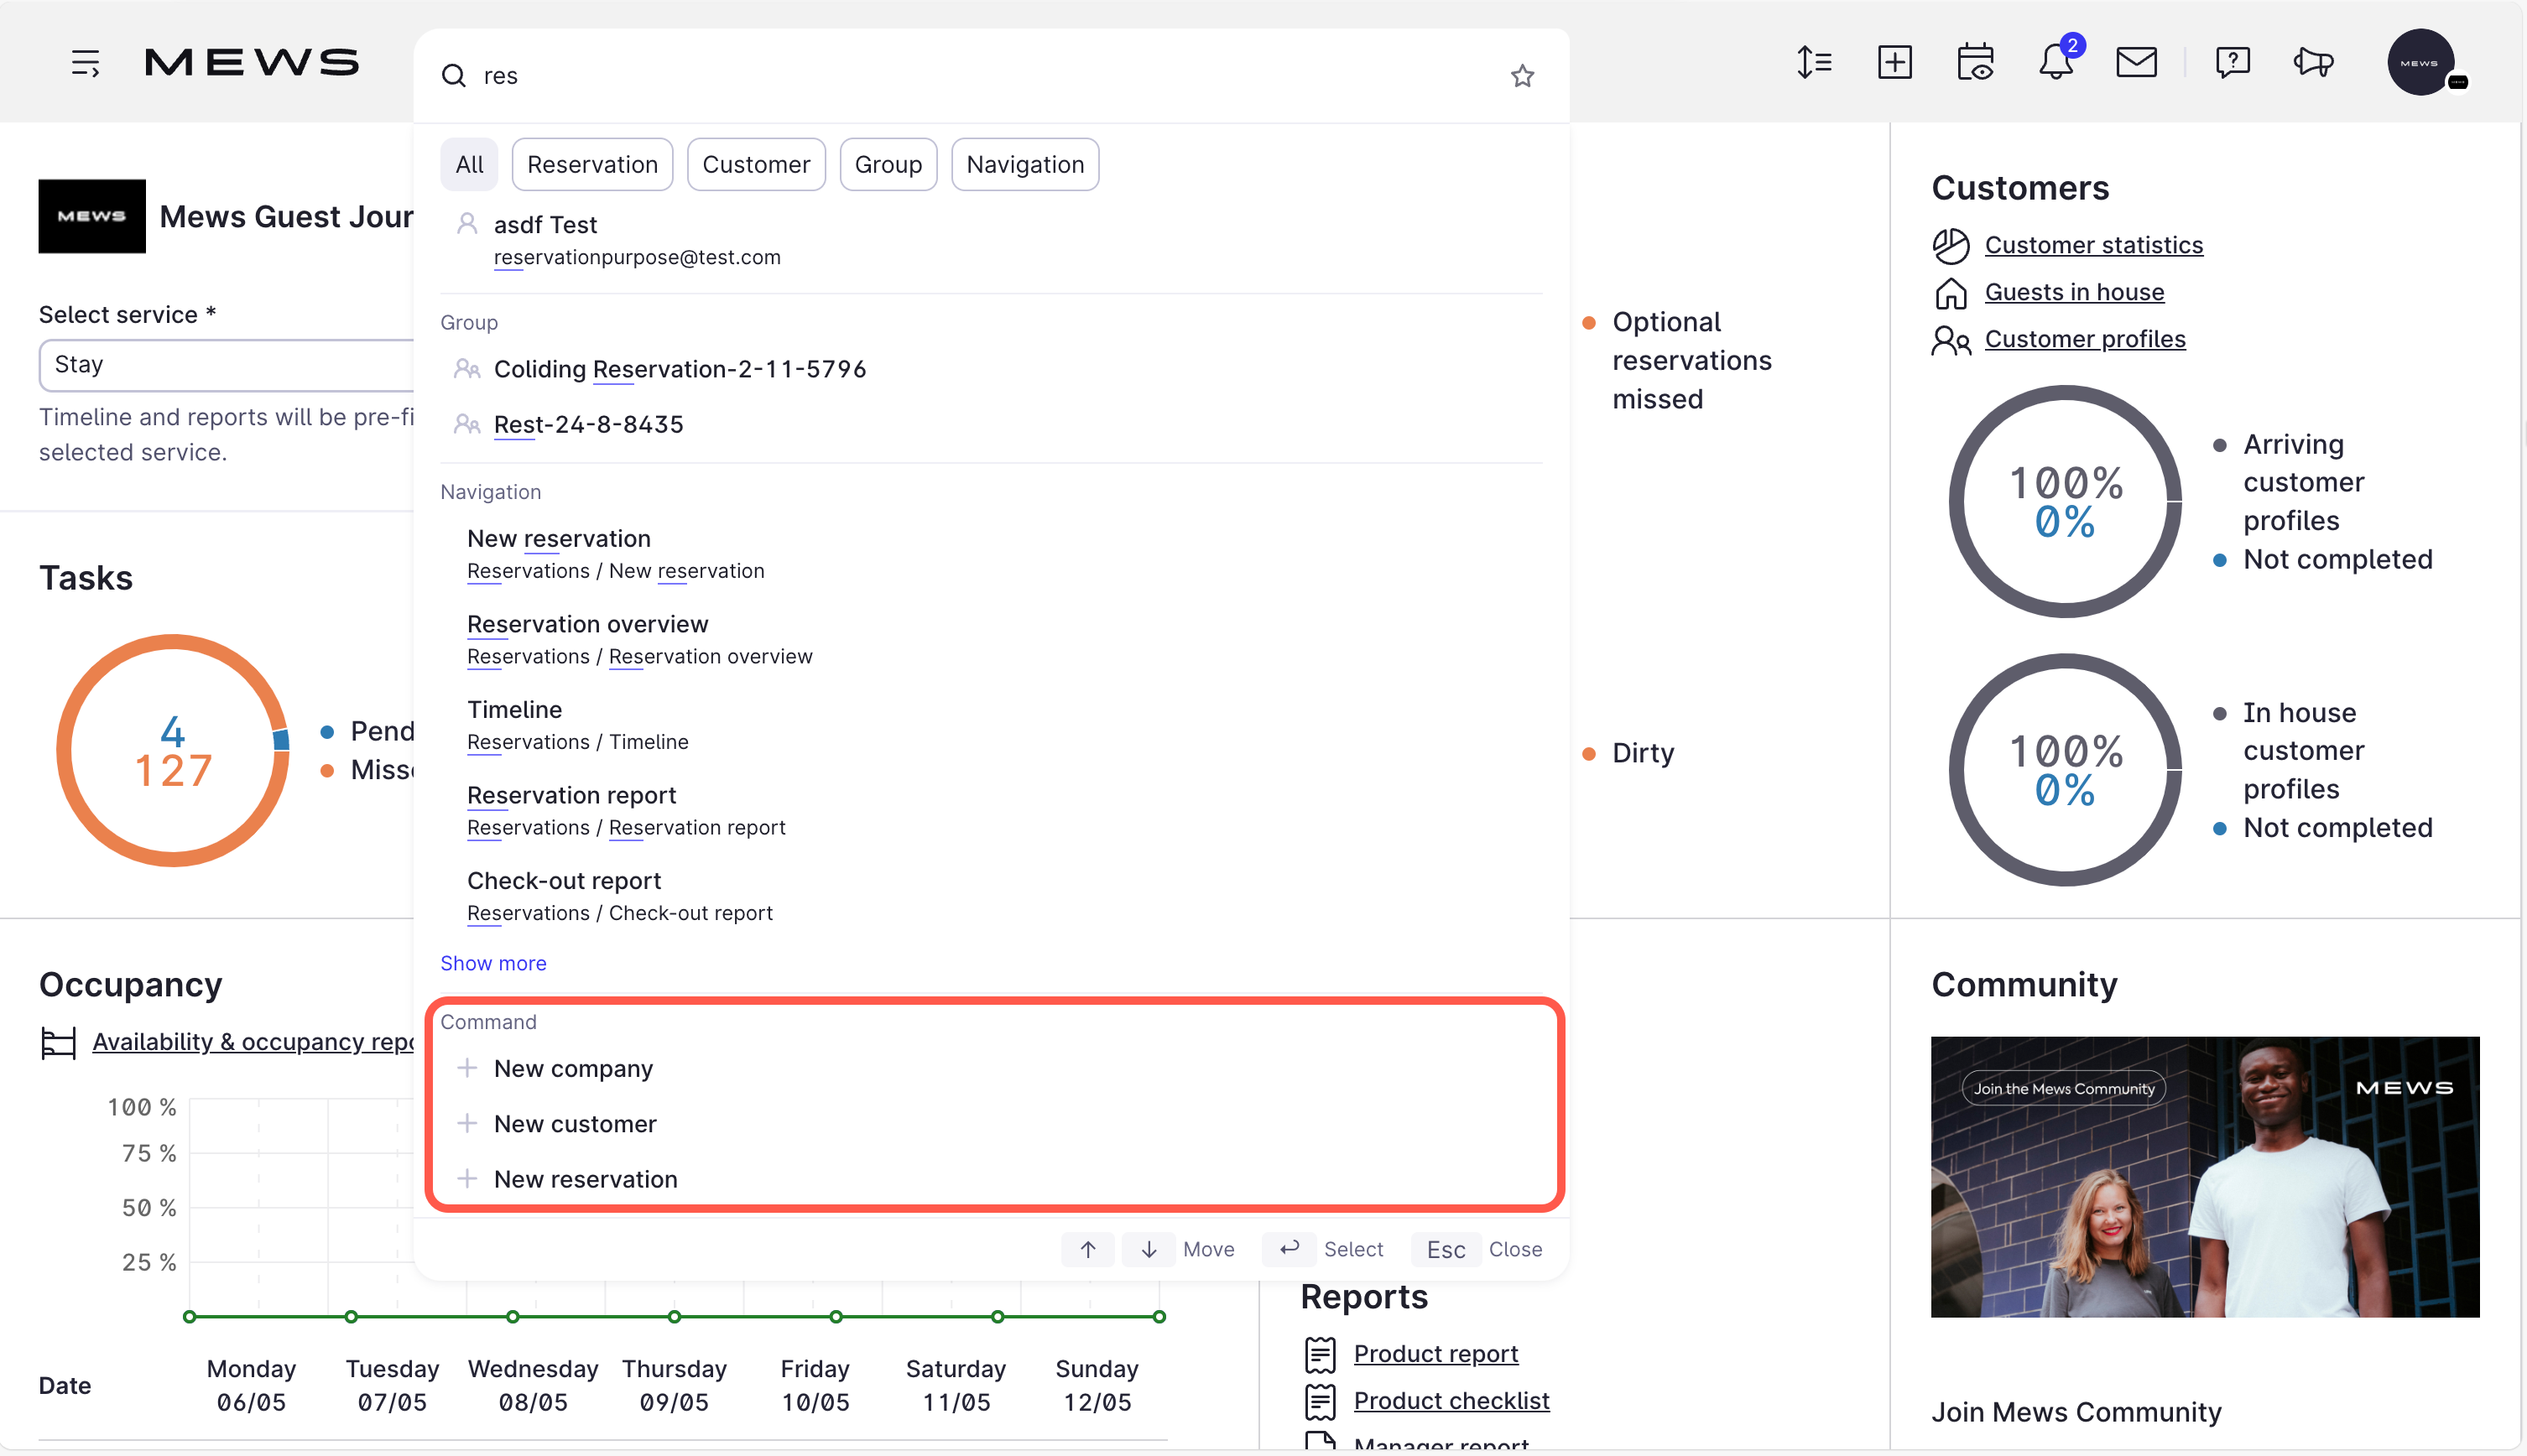Screen dimensions: 2527x1456
Task: Click person icon beside asdf Test
Action: pos(467,224)
